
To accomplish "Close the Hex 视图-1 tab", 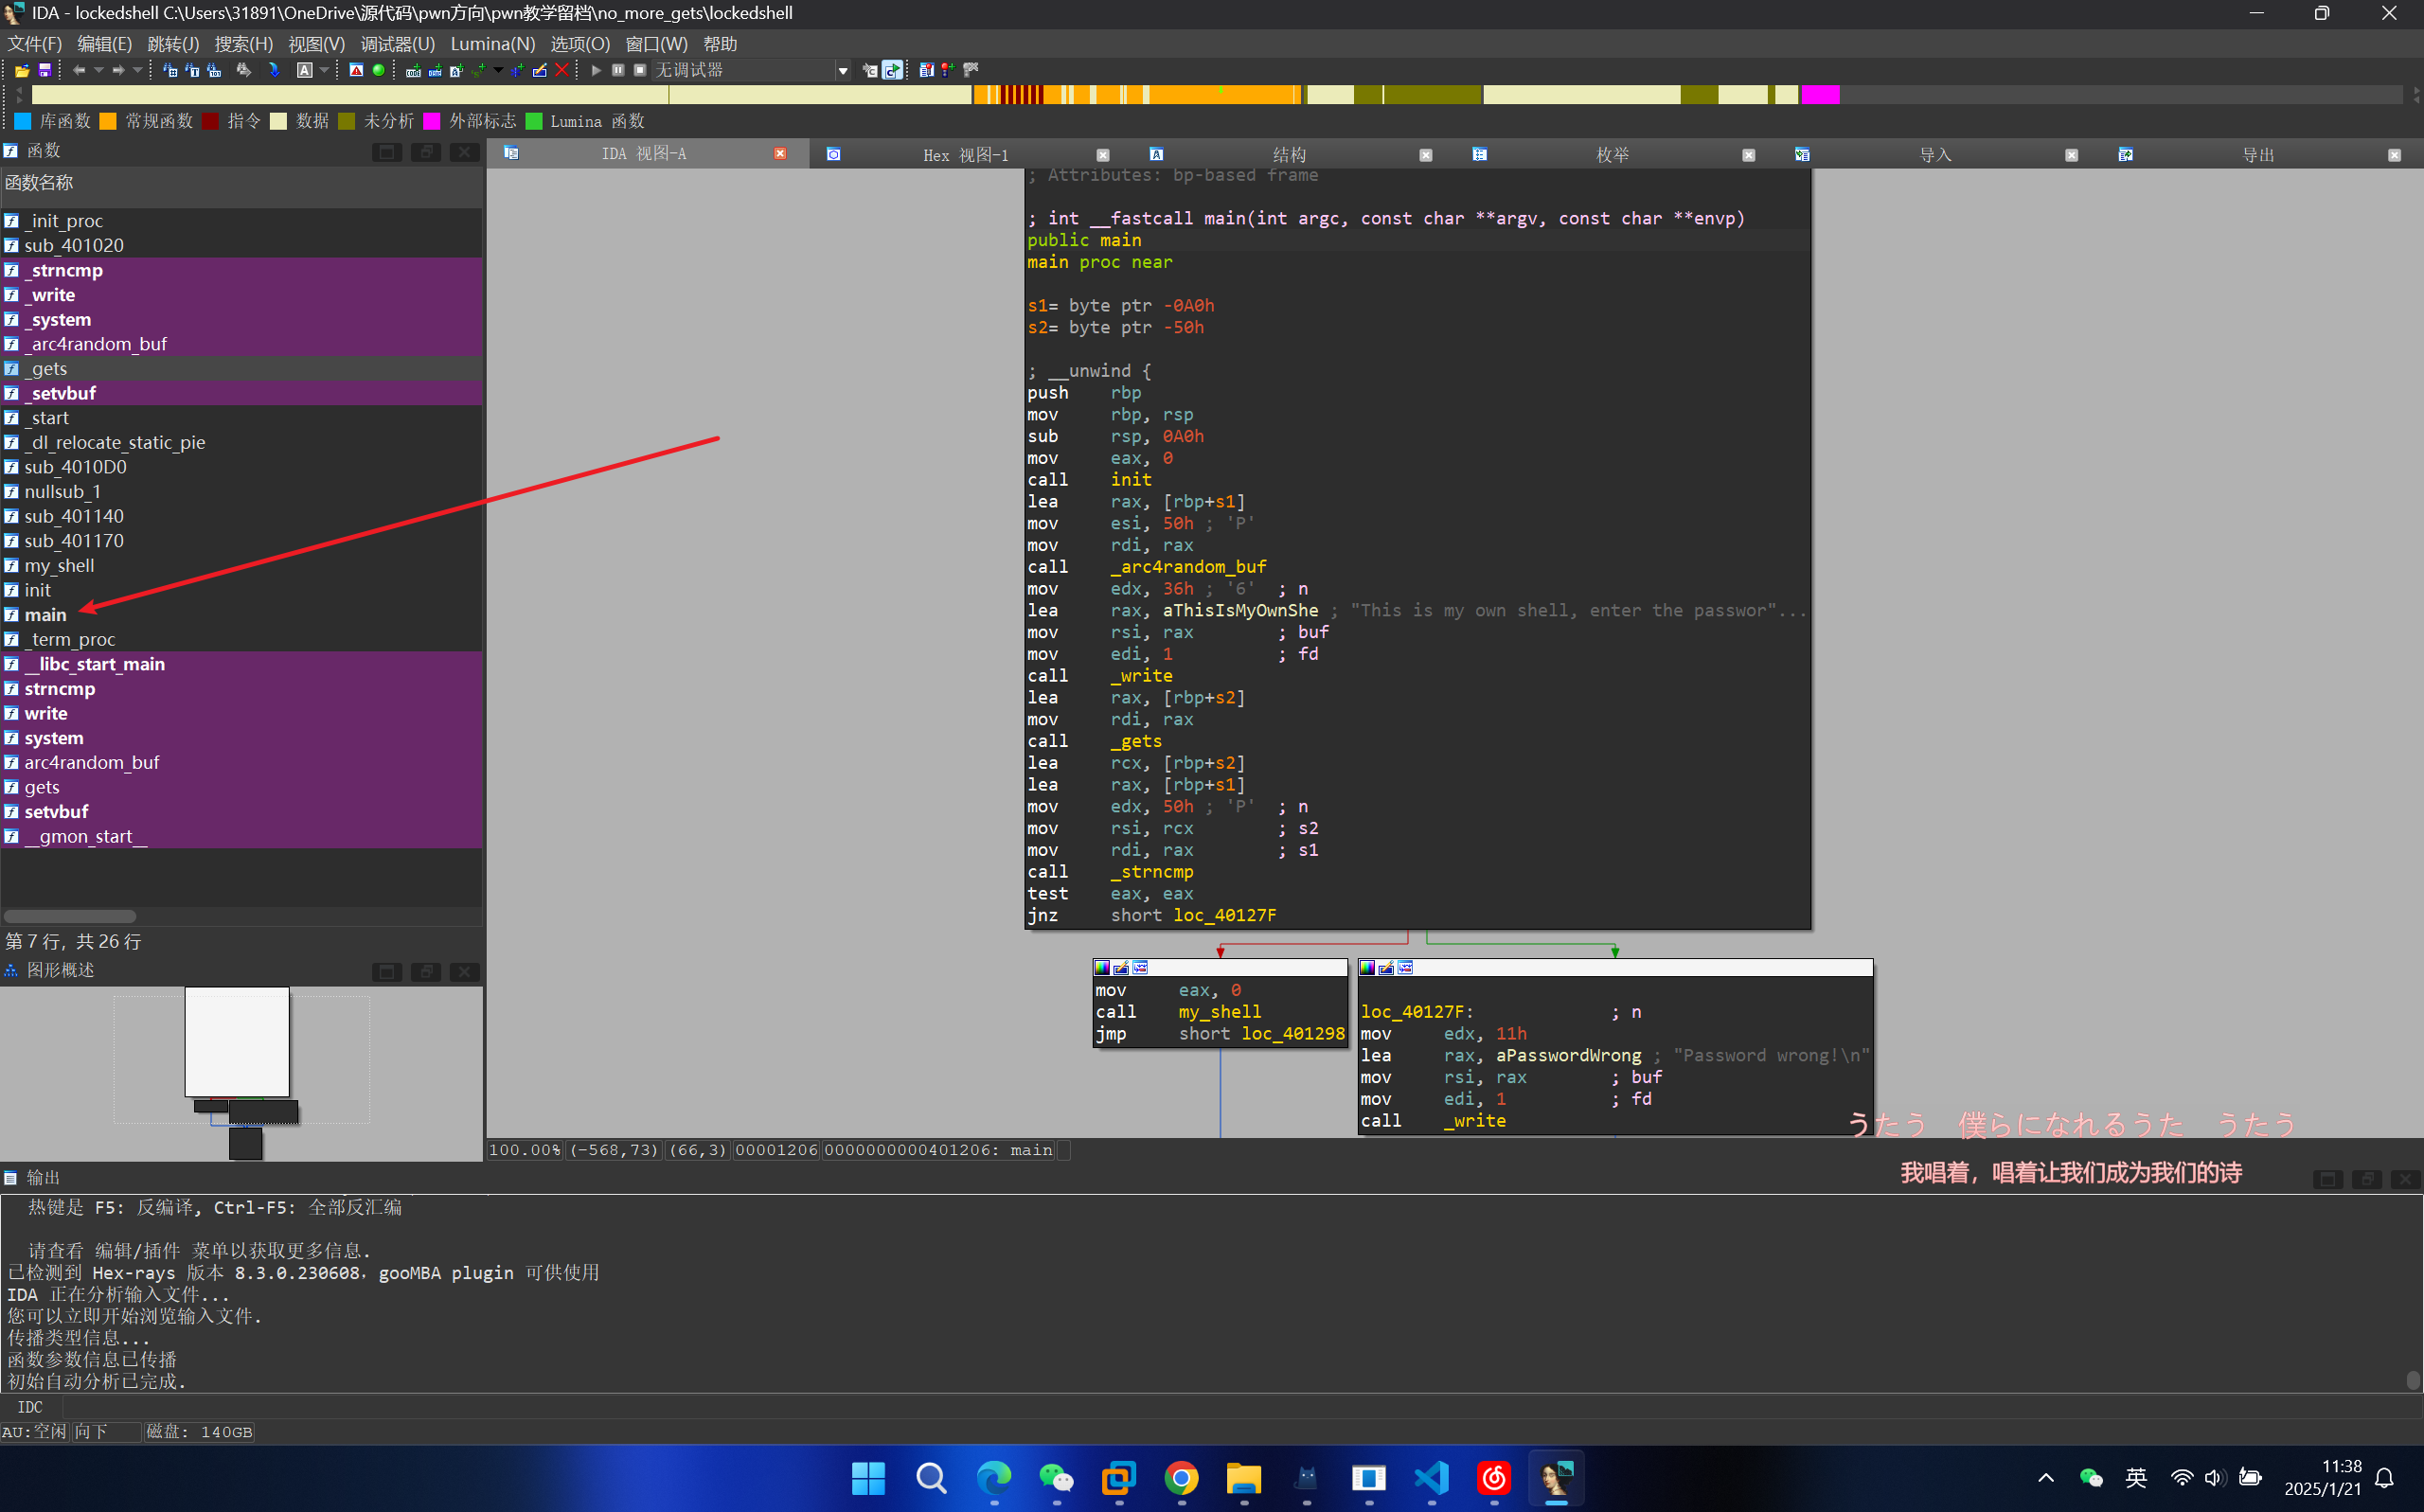I will (x=1103, y=155).
